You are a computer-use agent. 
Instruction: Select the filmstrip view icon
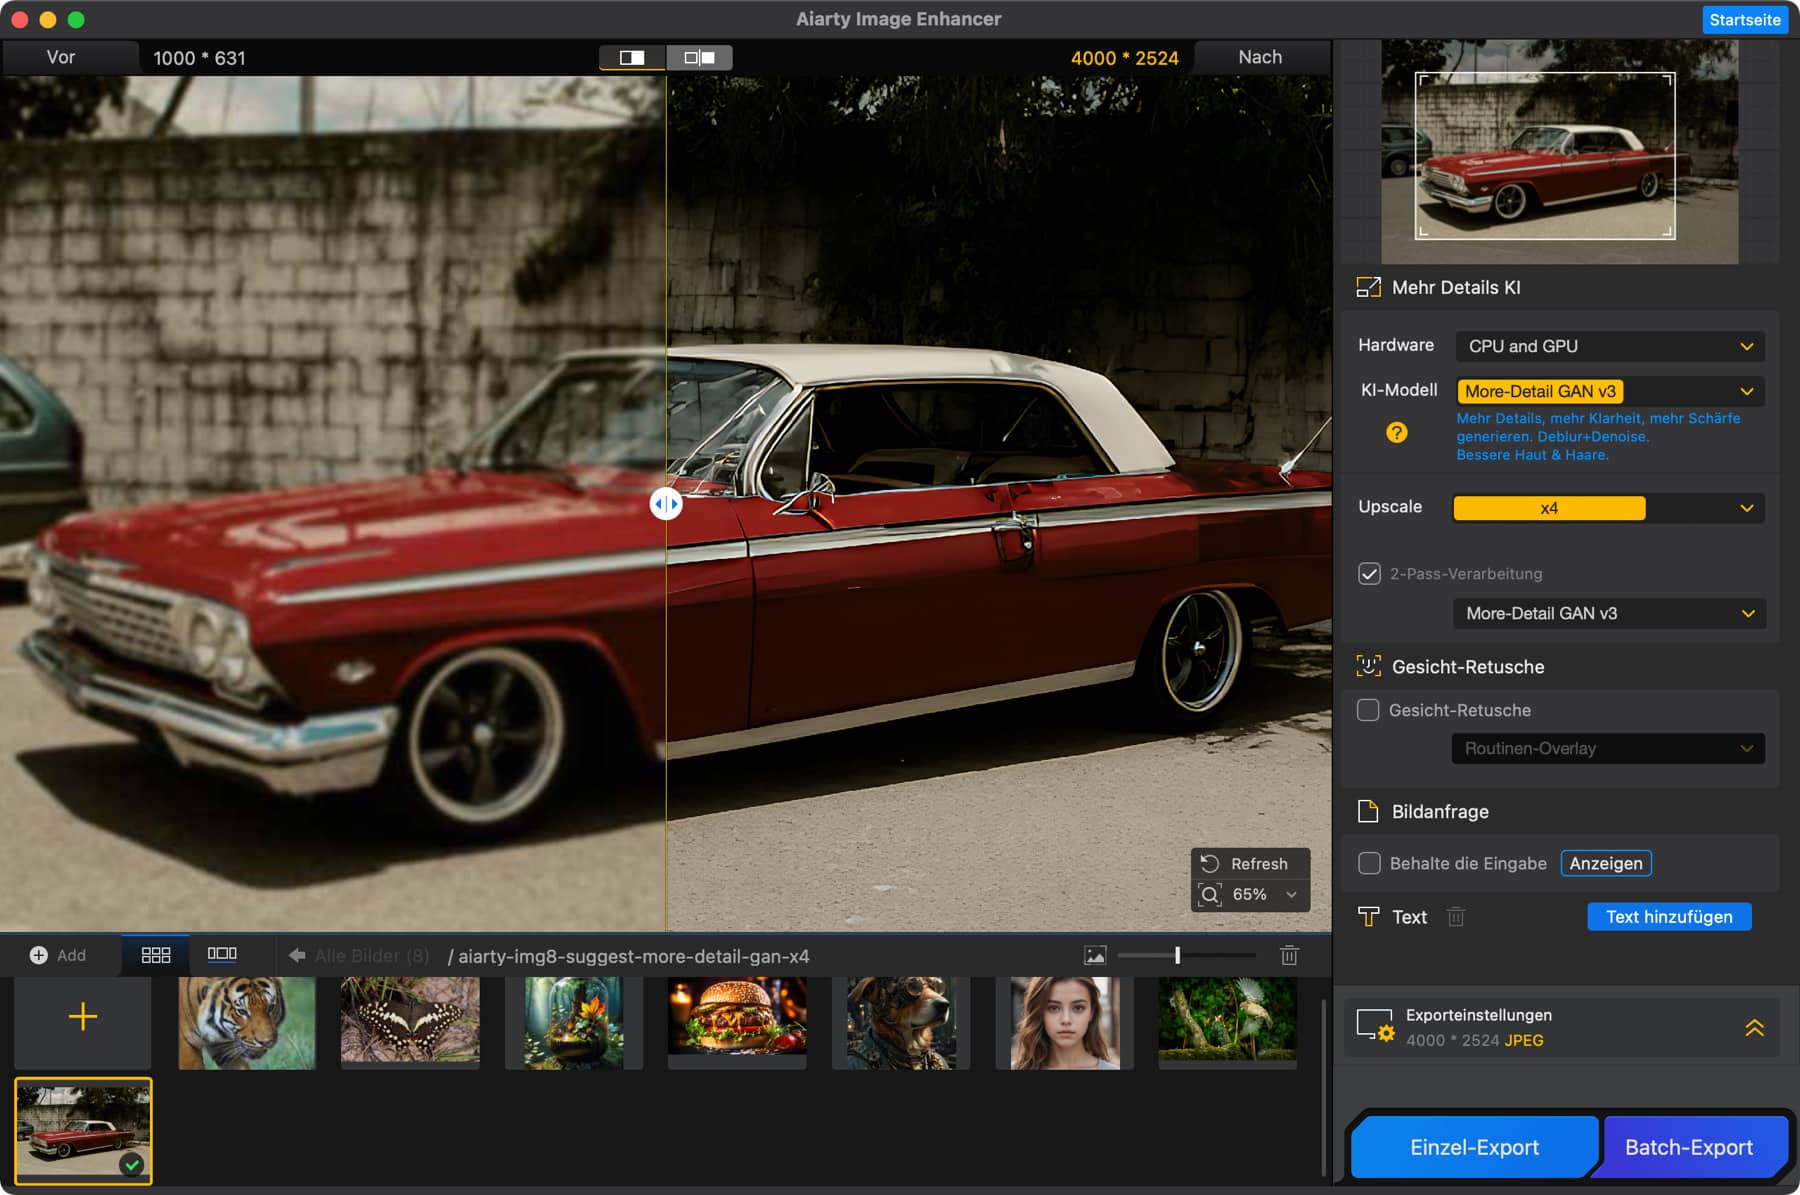pos(222,954)
